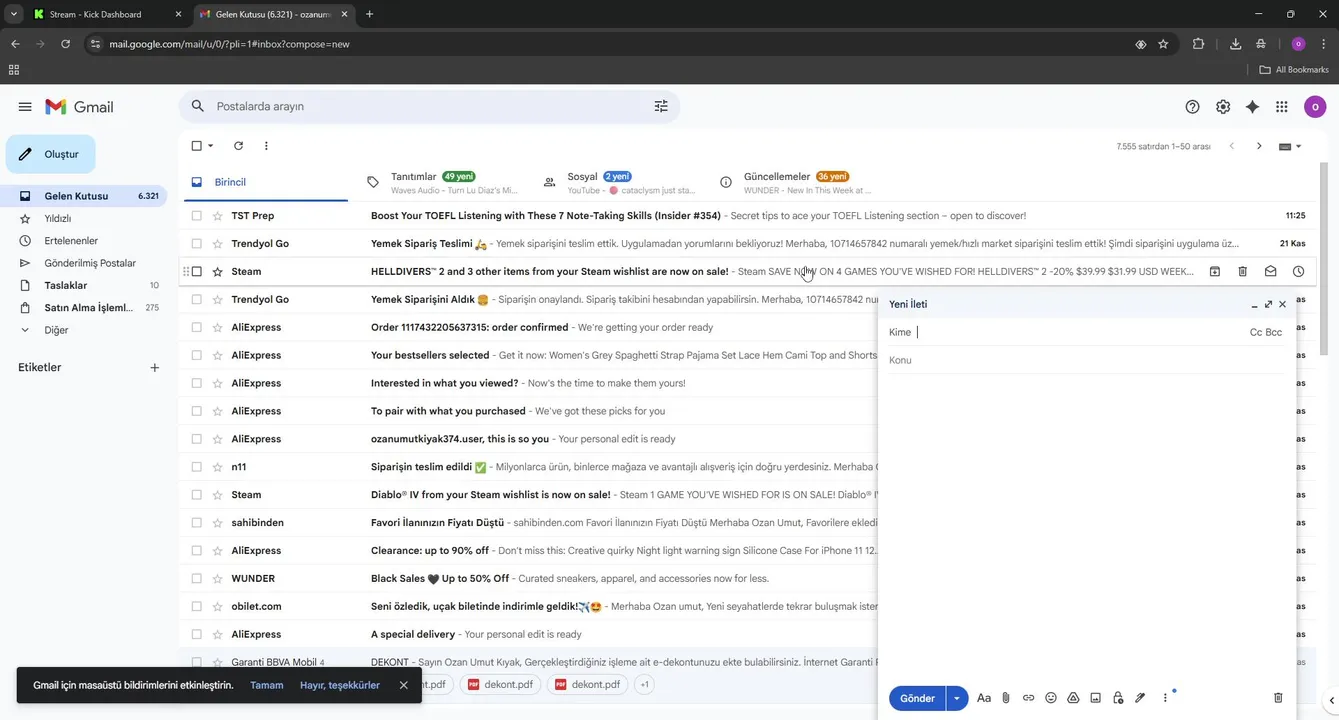Open the Gmail main menu hamburger icon
This screenshot has height=720, width=1339.
coord(25,107)
